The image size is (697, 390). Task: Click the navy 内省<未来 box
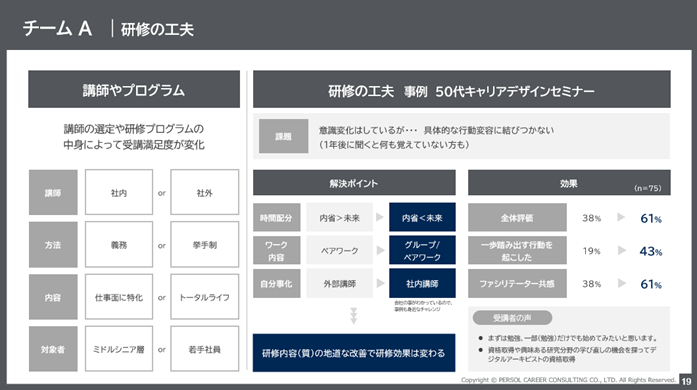pos(422,217)
